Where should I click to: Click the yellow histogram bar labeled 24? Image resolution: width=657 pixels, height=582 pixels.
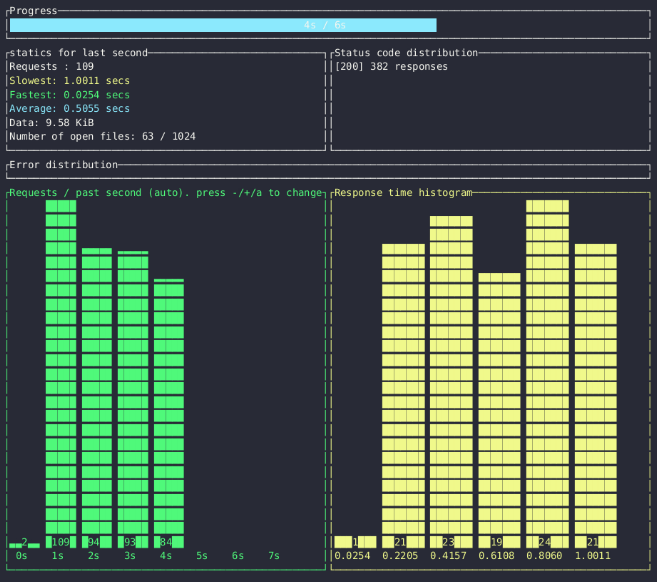547,374
